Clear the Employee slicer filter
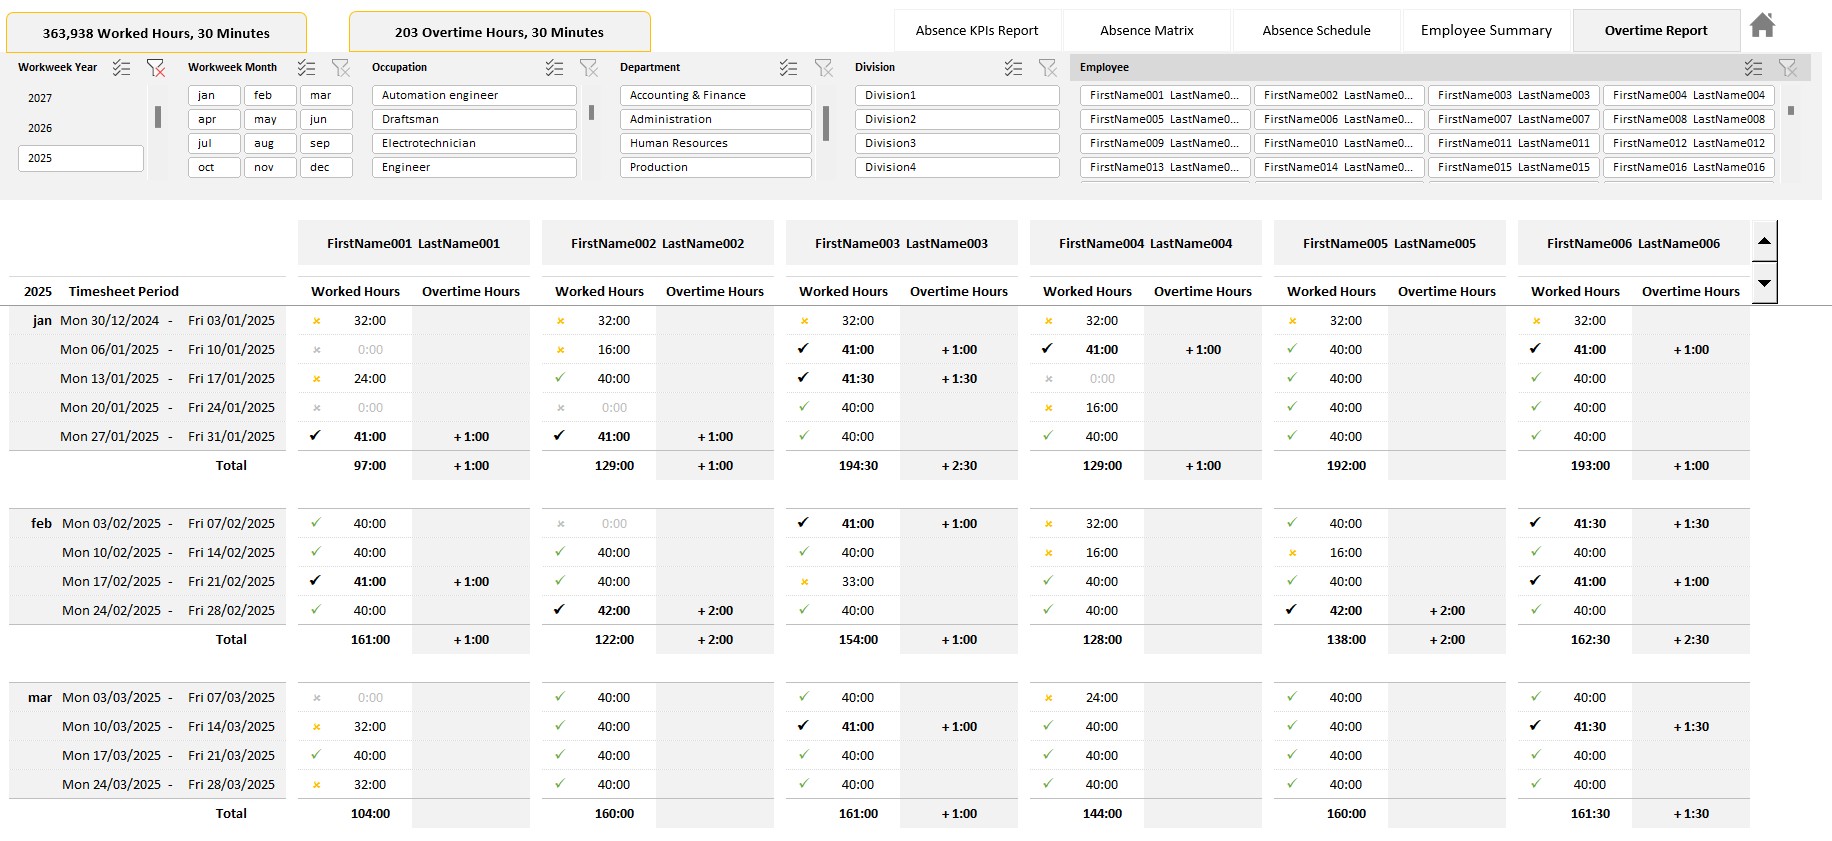 point(1787,68)
